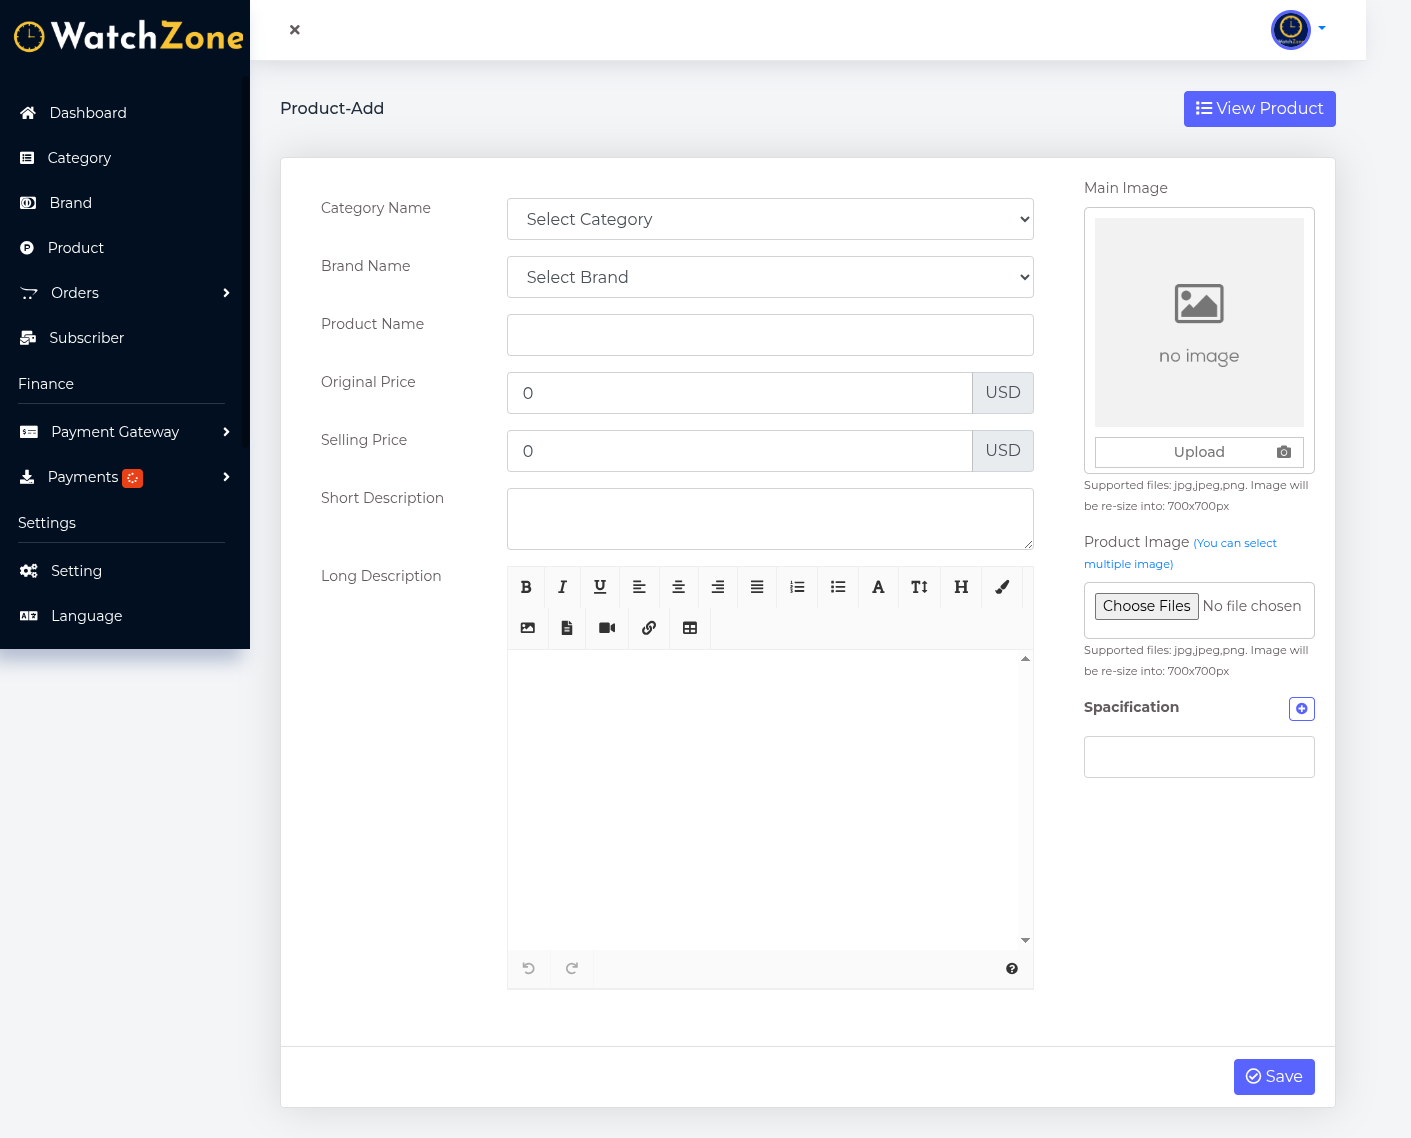Click the insert link icon in editor
The width and height of the screenshot is (1411, 1138).
[649, 628]
